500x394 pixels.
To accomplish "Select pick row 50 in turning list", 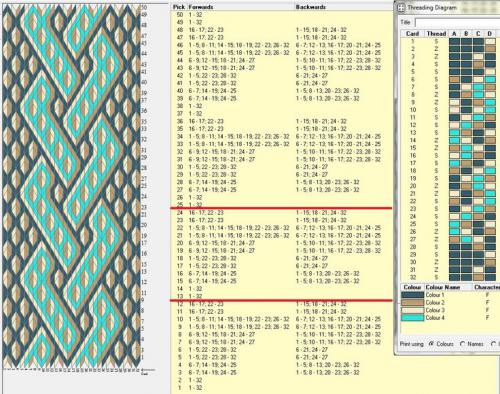I will (x=282, y=15).
